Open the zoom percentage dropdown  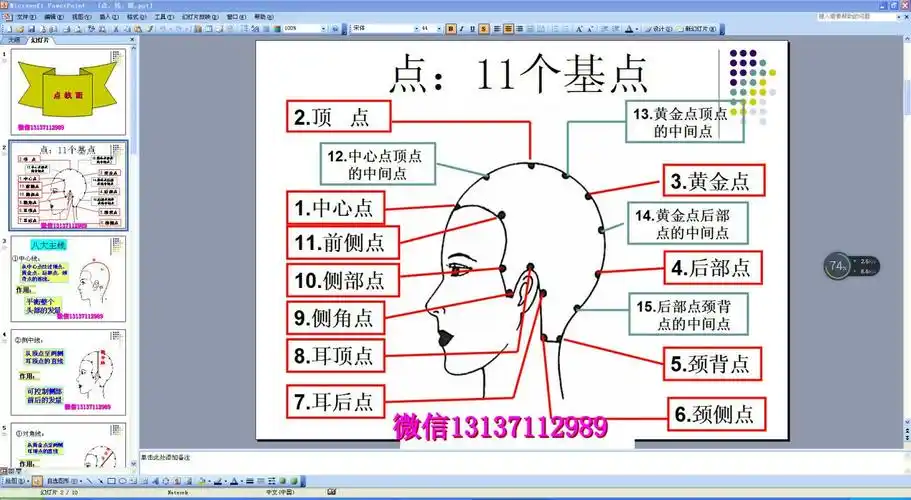(x=323, y=28)
